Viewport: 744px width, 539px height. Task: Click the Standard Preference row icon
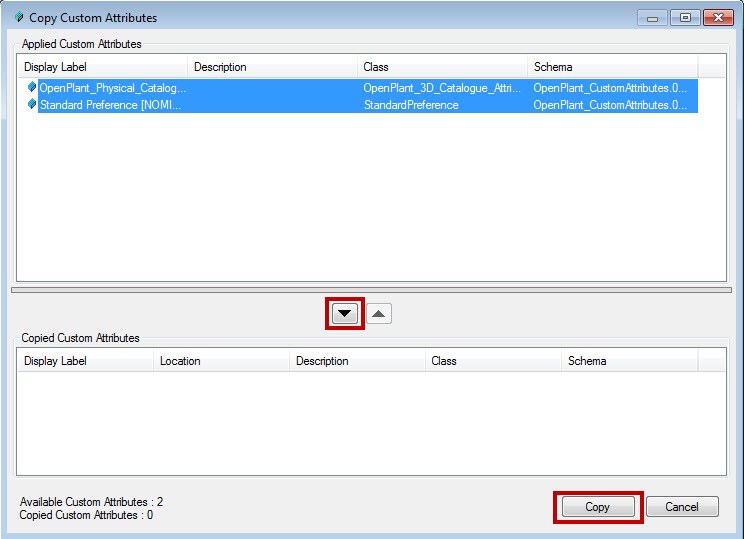pos(32,104)
